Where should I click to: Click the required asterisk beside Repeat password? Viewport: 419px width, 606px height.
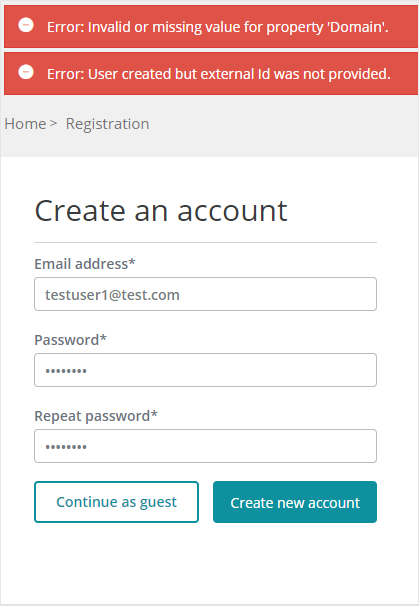tap(154, 414)
